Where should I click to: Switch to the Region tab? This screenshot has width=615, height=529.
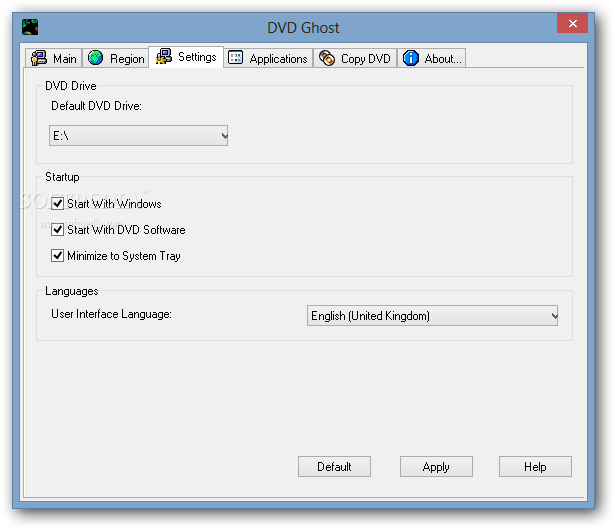coord(116,58)
